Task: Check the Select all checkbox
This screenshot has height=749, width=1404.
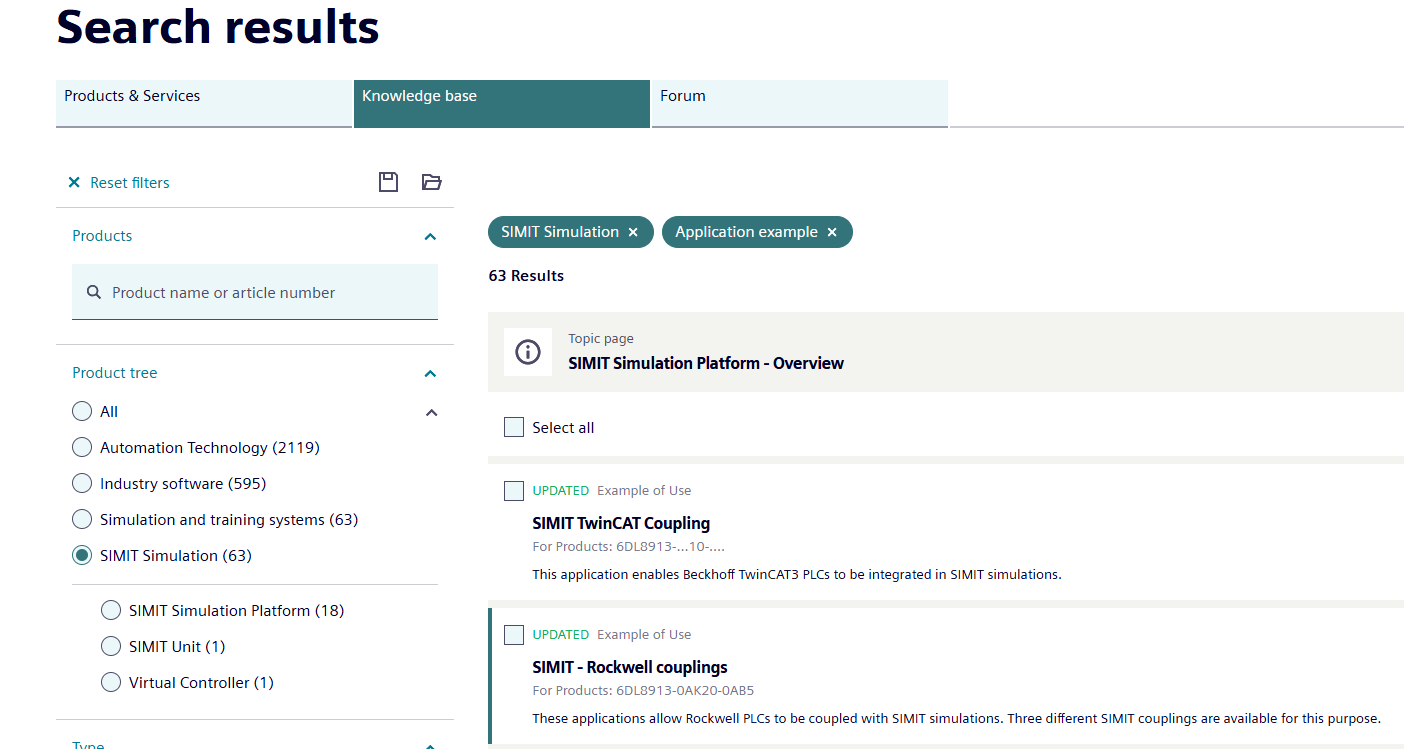Action: 514,428
